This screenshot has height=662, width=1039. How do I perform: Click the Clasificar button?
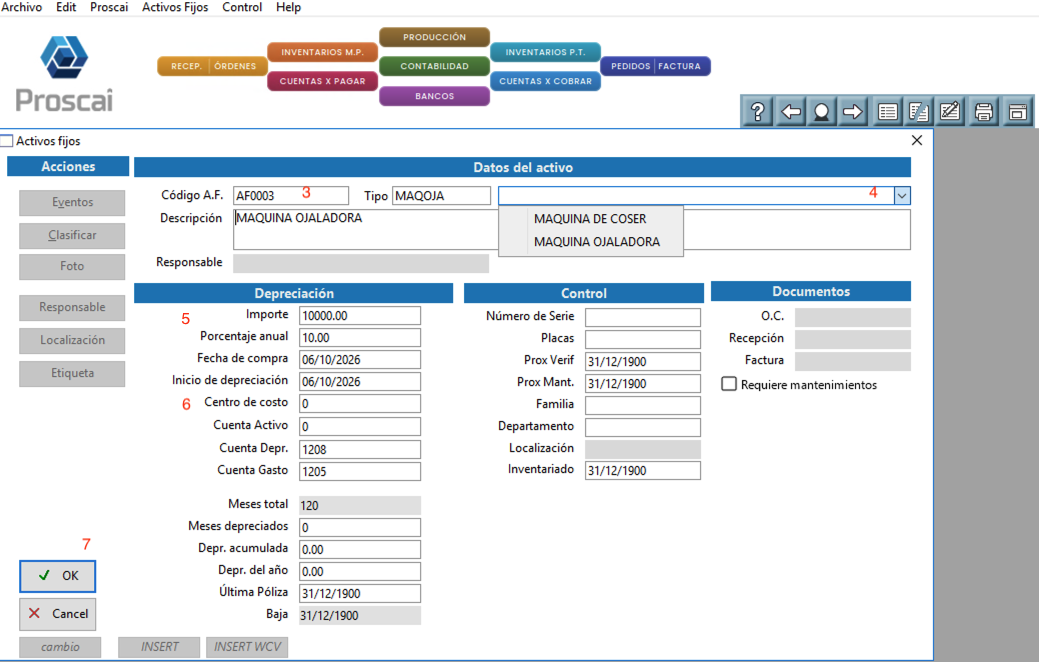point(72,235)
